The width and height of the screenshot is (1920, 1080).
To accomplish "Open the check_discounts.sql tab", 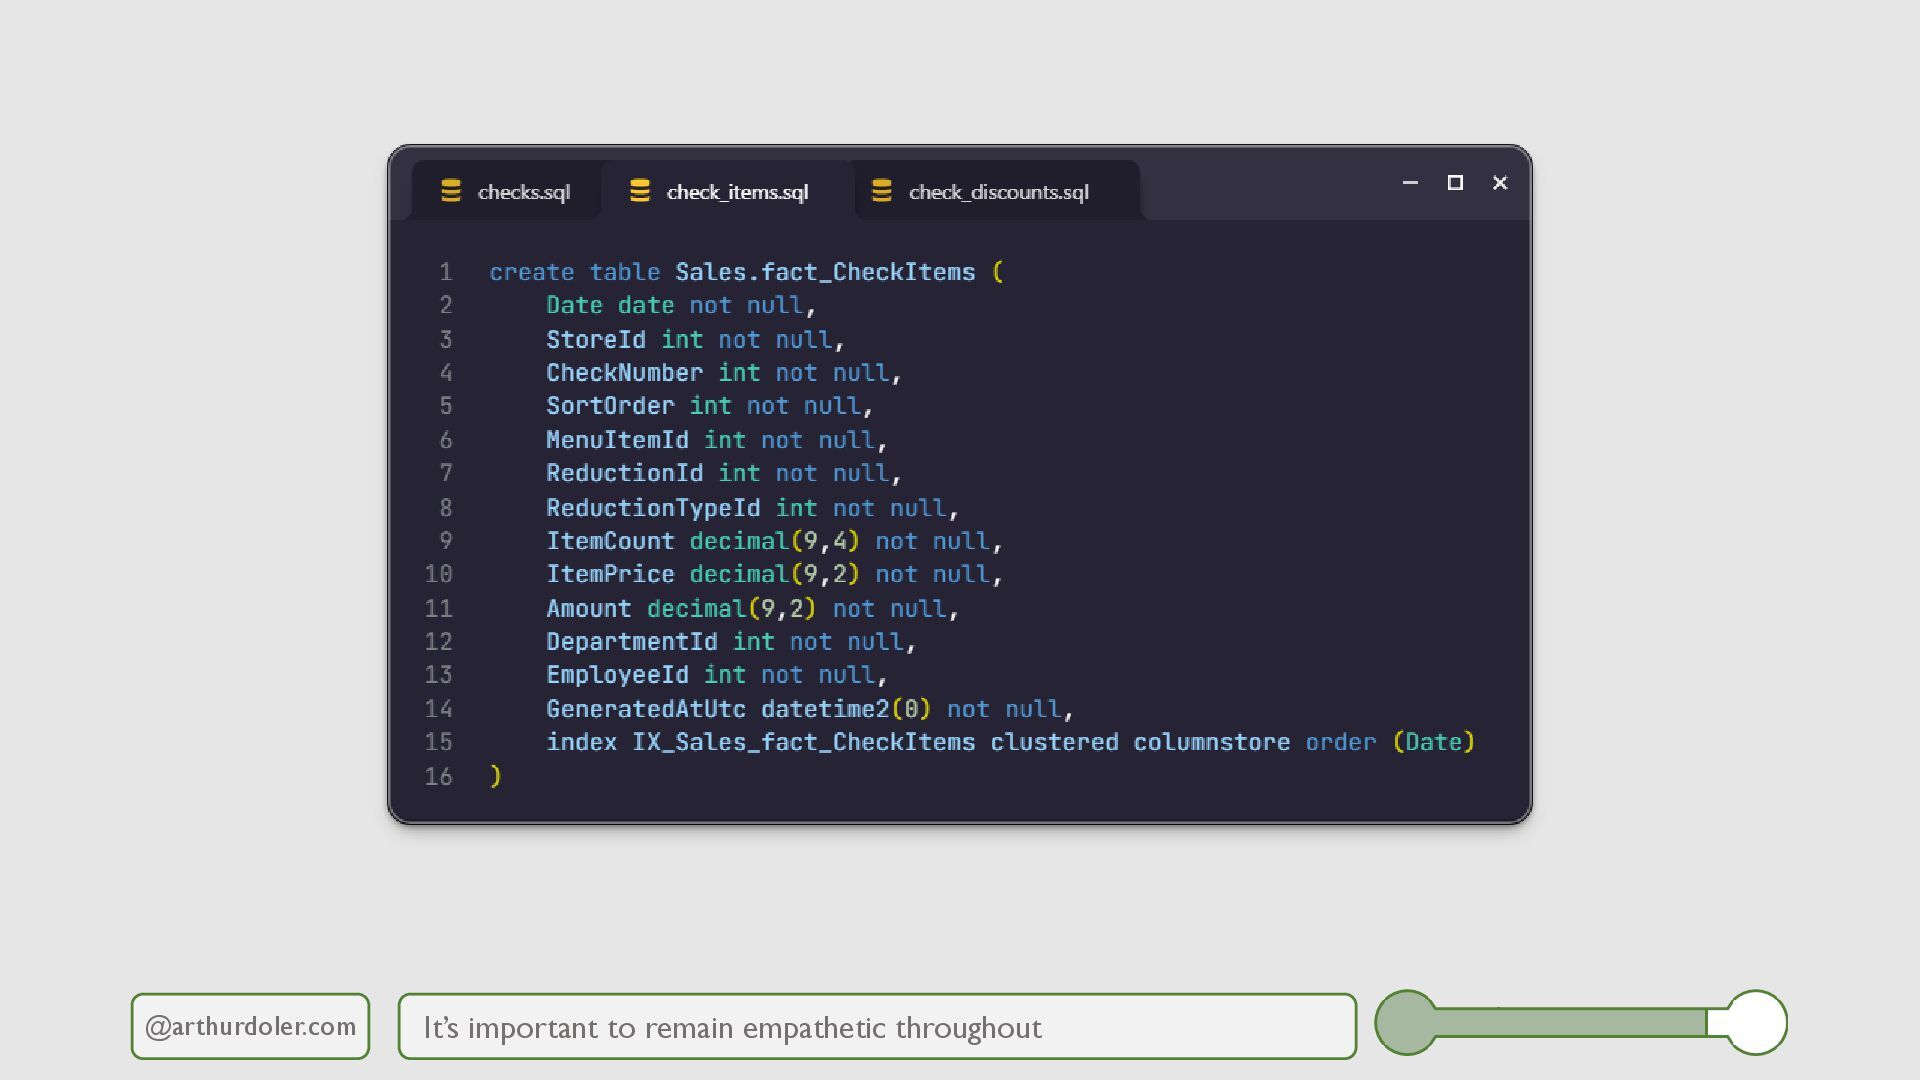I will (x=998, y=192).
